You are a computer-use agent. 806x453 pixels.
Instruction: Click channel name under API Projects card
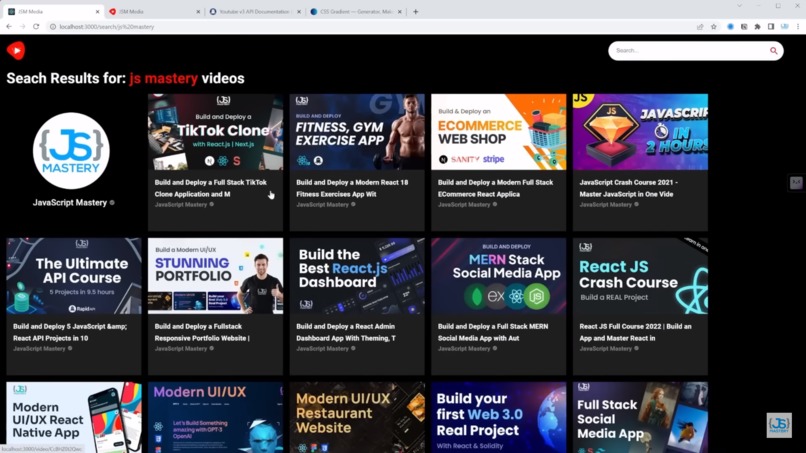[x=39, y=349]
